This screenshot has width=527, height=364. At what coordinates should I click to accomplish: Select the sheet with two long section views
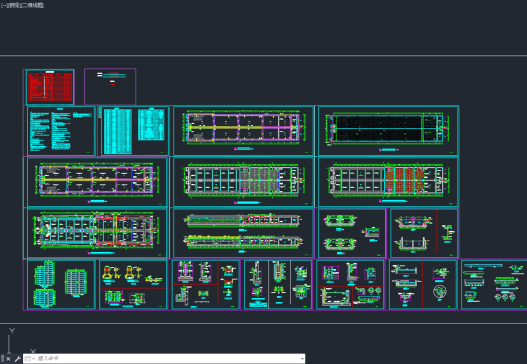[243, 233]
